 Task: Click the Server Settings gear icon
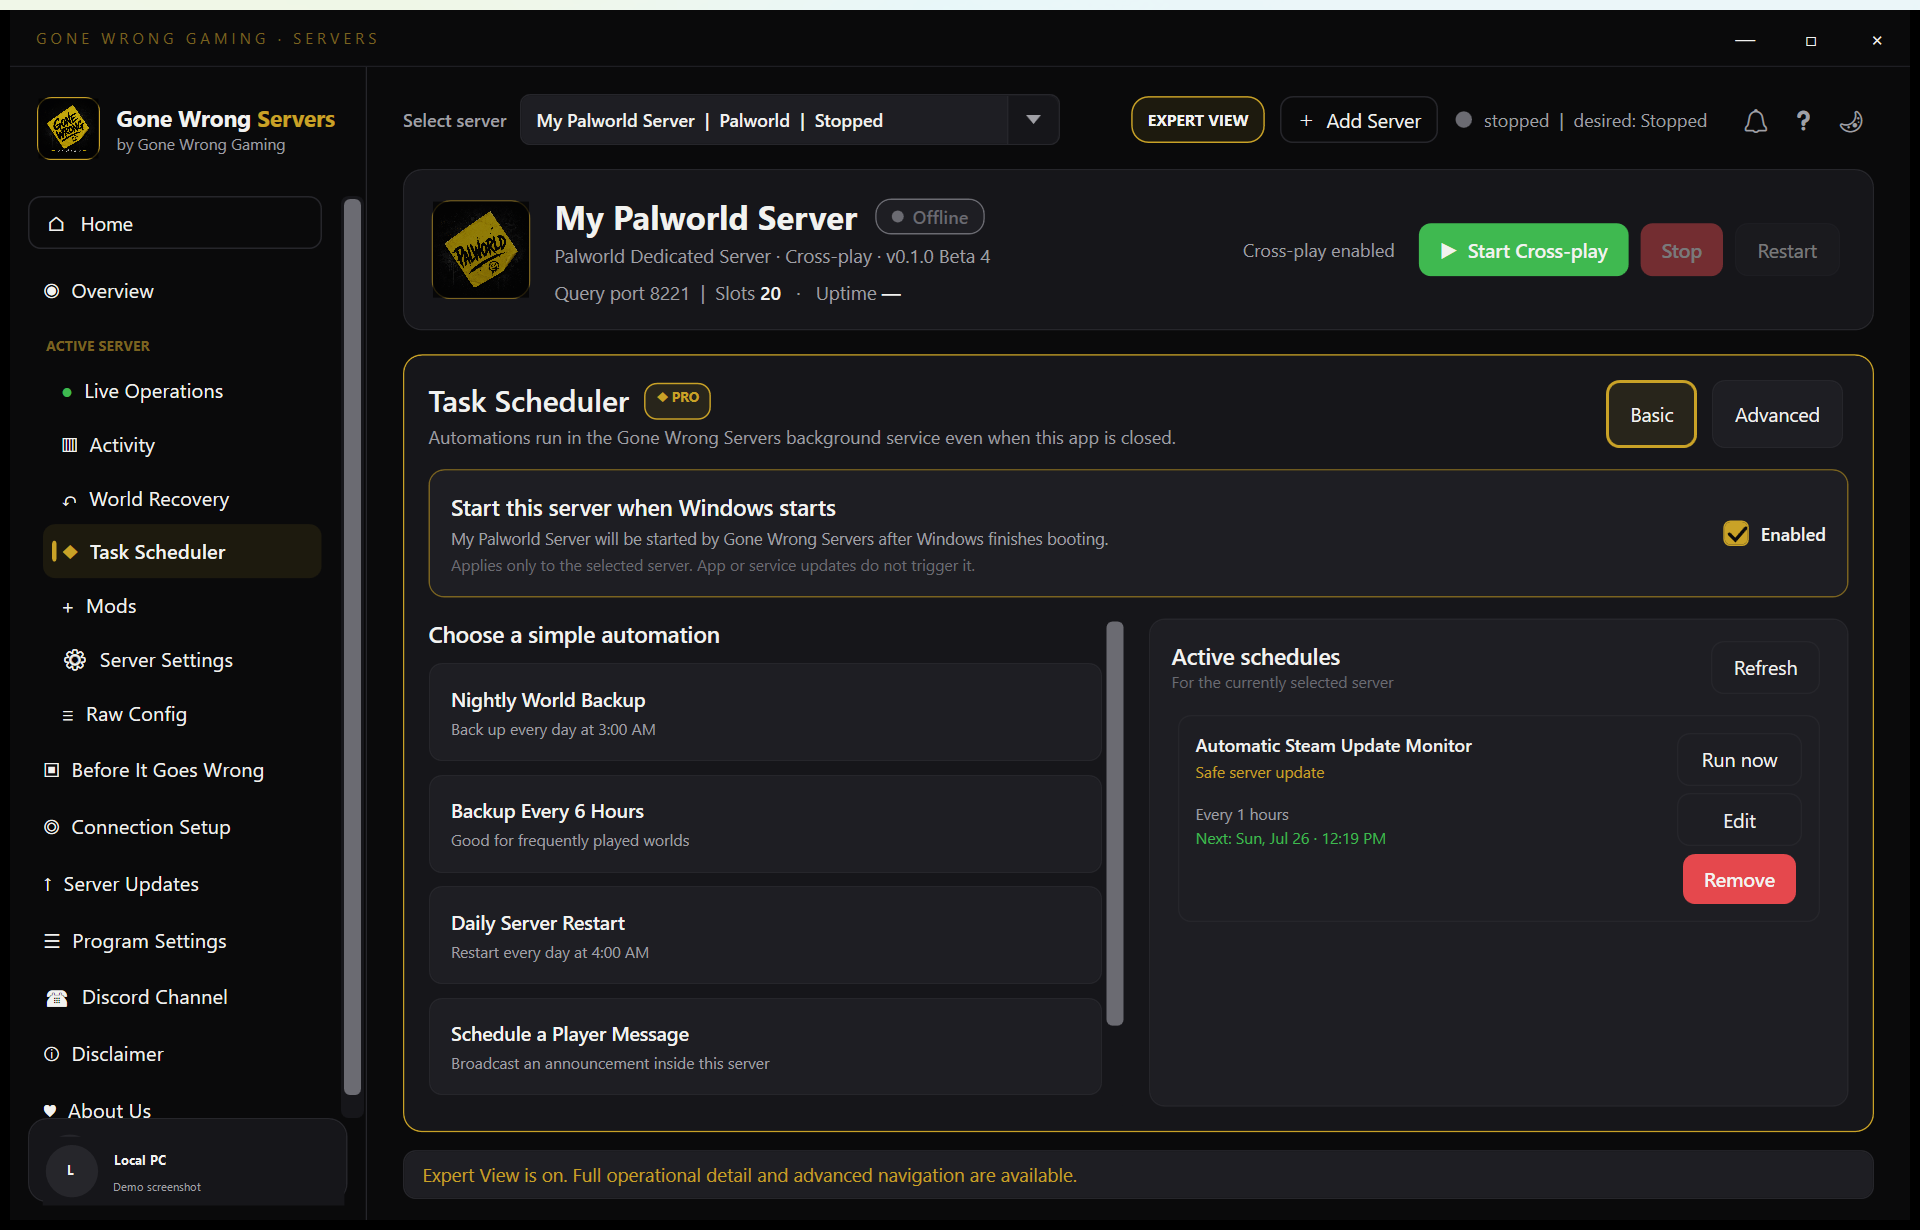tap(75, 660)
